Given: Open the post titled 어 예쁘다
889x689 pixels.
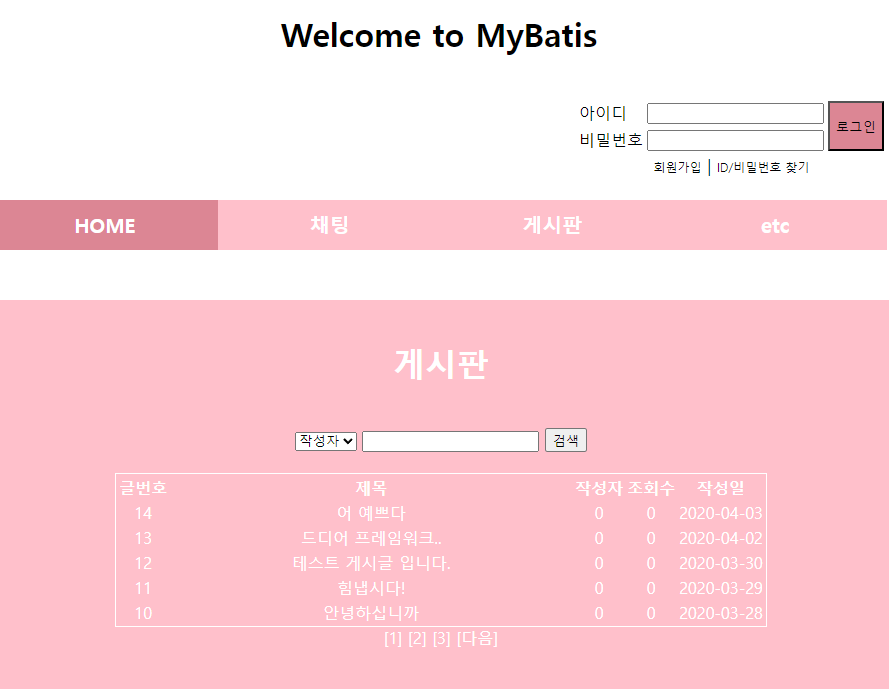Looking at the screenshot, I should click(x=371, y=513).
